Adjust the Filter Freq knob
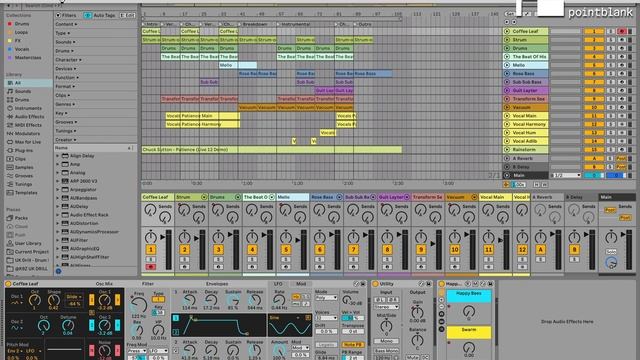This screenshot has width=640, height=360. coord(139,305)
